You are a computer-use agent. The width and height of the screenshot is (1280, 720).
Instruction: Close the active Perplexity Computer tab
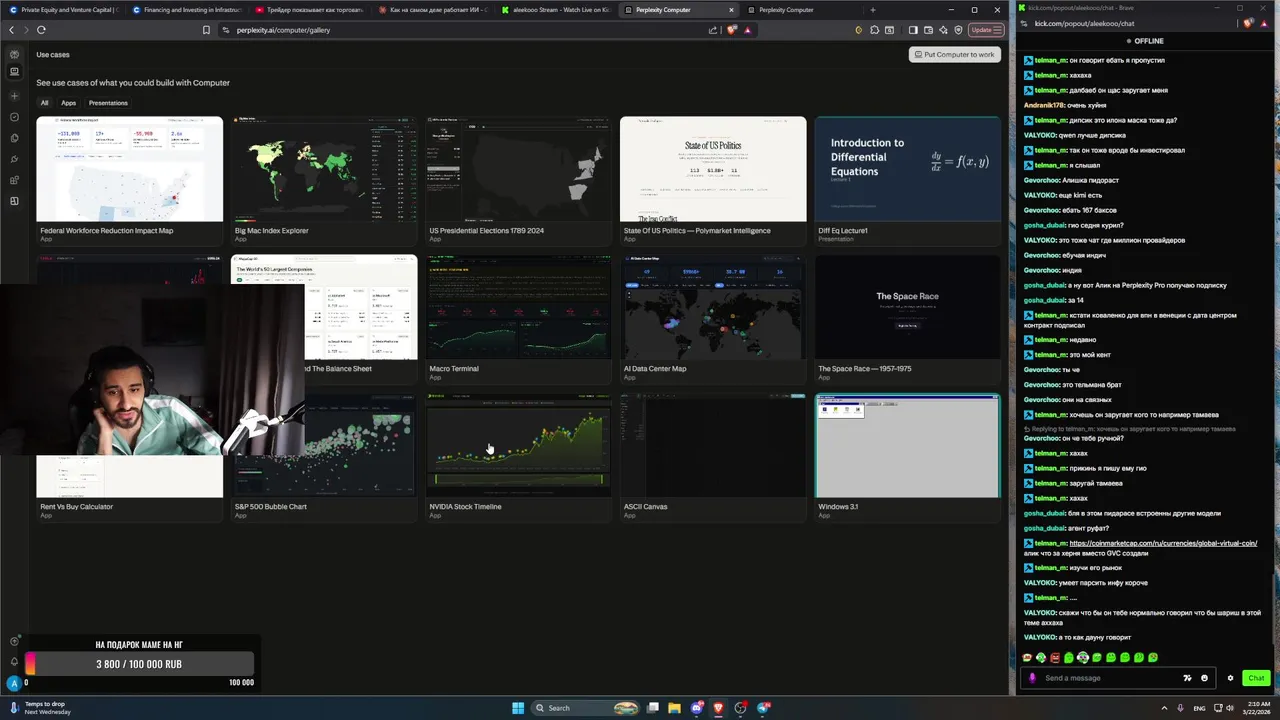pyautogui.click(x=731, y=10)
